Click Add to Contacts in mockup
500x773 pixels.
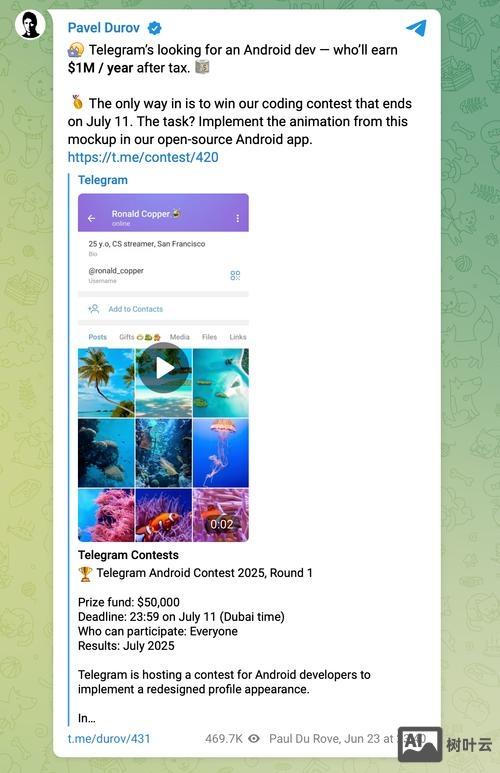tap(136, 309)
